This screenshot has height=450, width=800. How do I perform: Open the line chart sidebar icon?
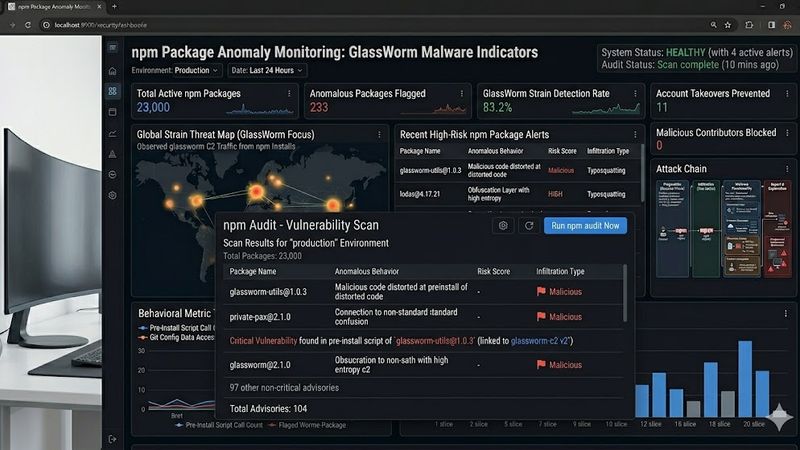point(113,134)
